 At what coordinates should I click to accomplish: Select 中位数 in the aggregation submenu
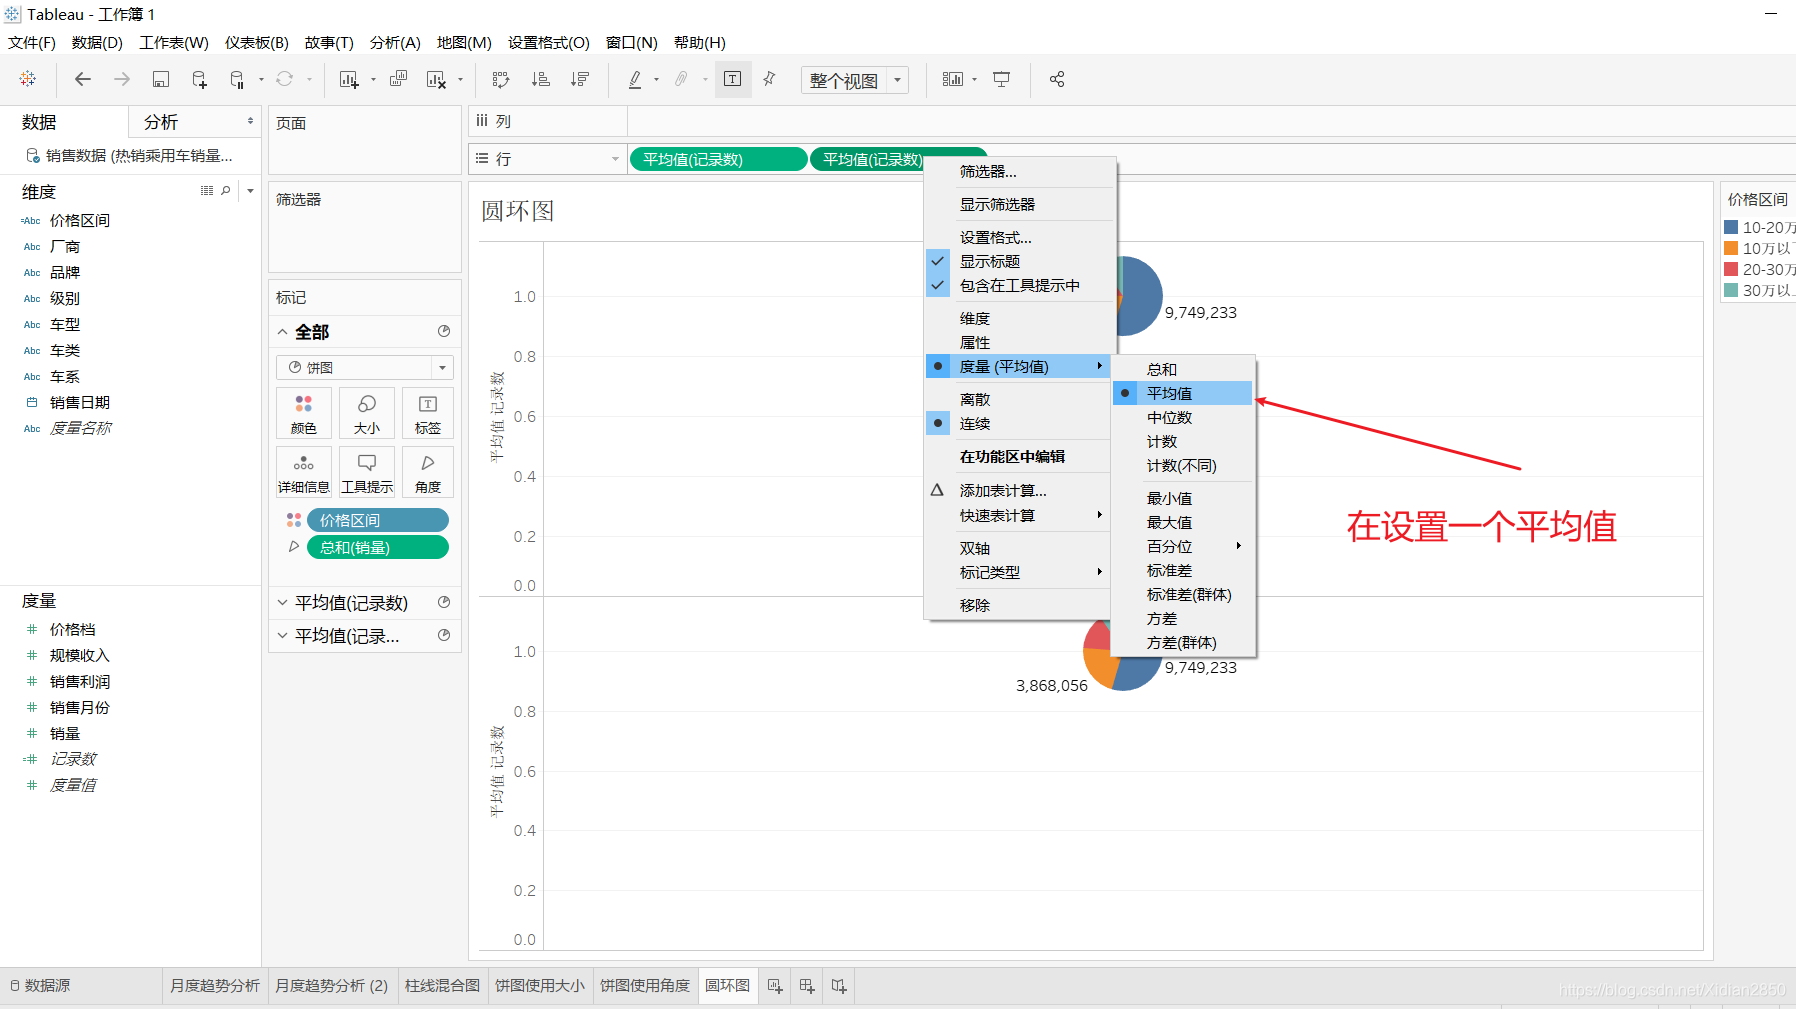pos(1183,418)
